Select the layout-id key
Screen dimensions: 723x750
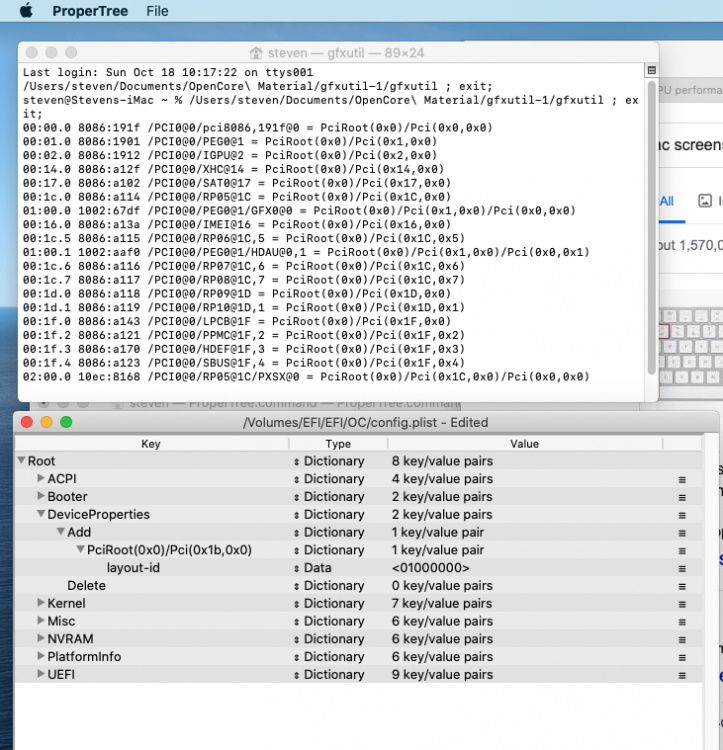133,568
